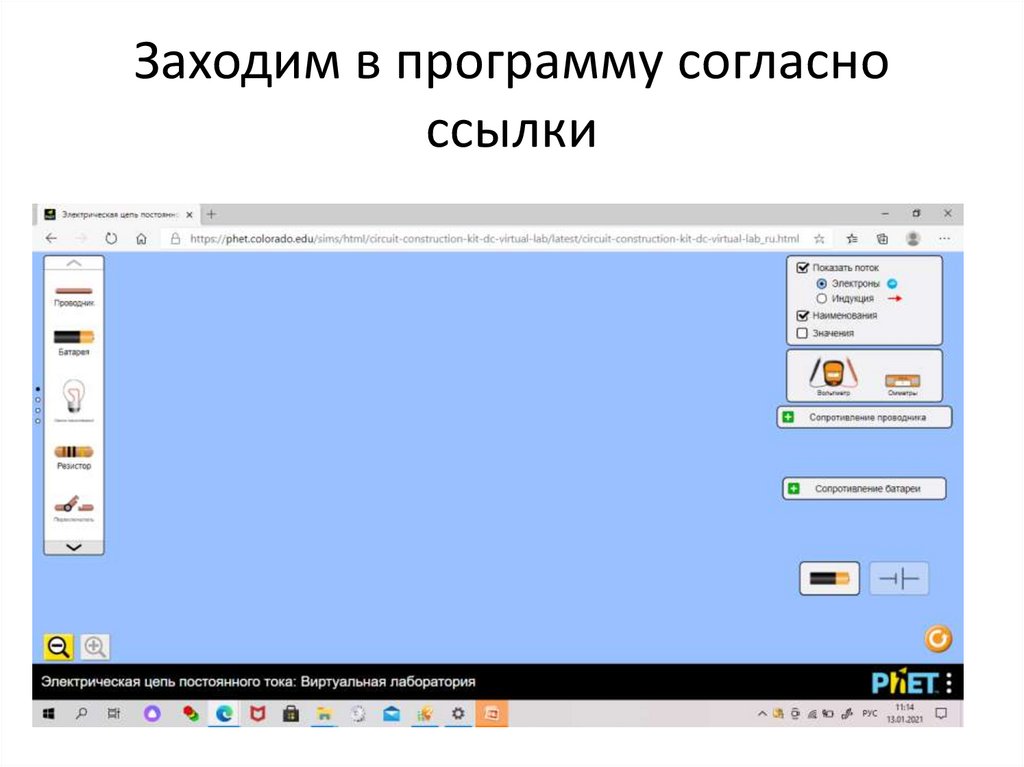Screen dimensions: 1024x767
Task: Page the component carousel down
Action: pyautogui.click(x=74, y=547)
